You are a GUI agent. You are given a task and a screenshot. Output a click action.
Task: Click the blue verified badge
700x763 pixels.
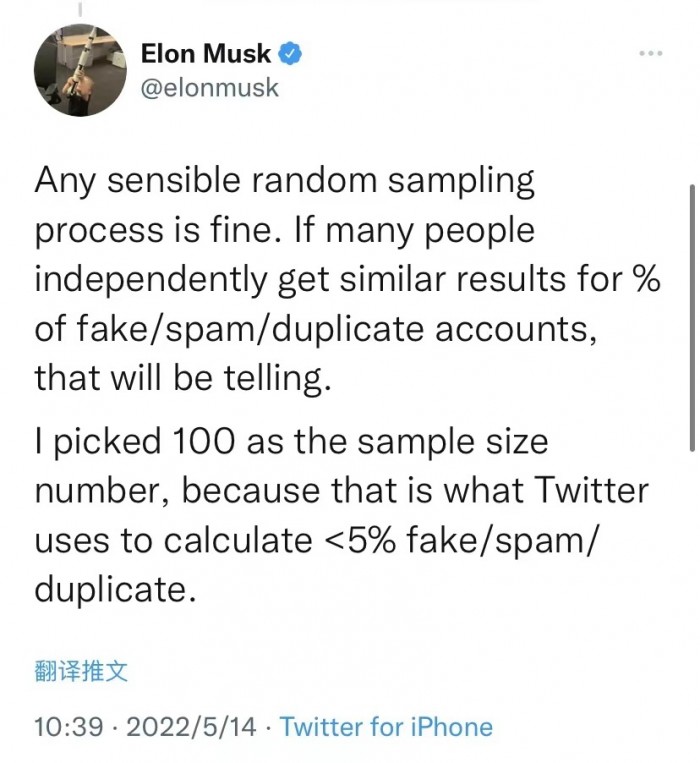290,53
